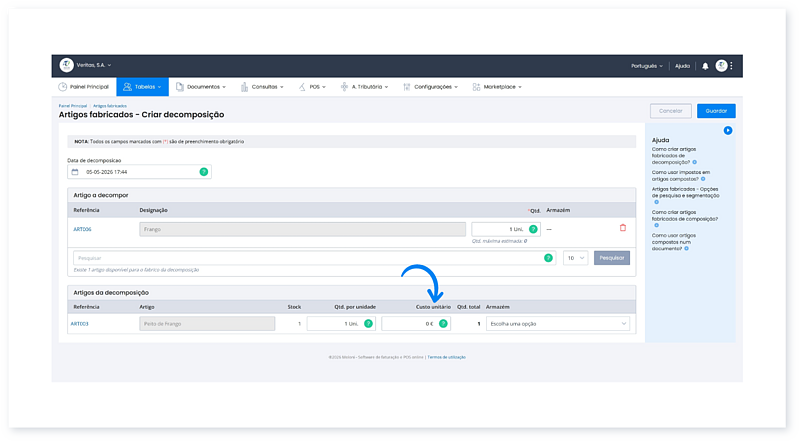This screenshot has width=800, height=442.
Task: Click help icon in Qtd. por unidade field
Action: click(x=368, y=324)
